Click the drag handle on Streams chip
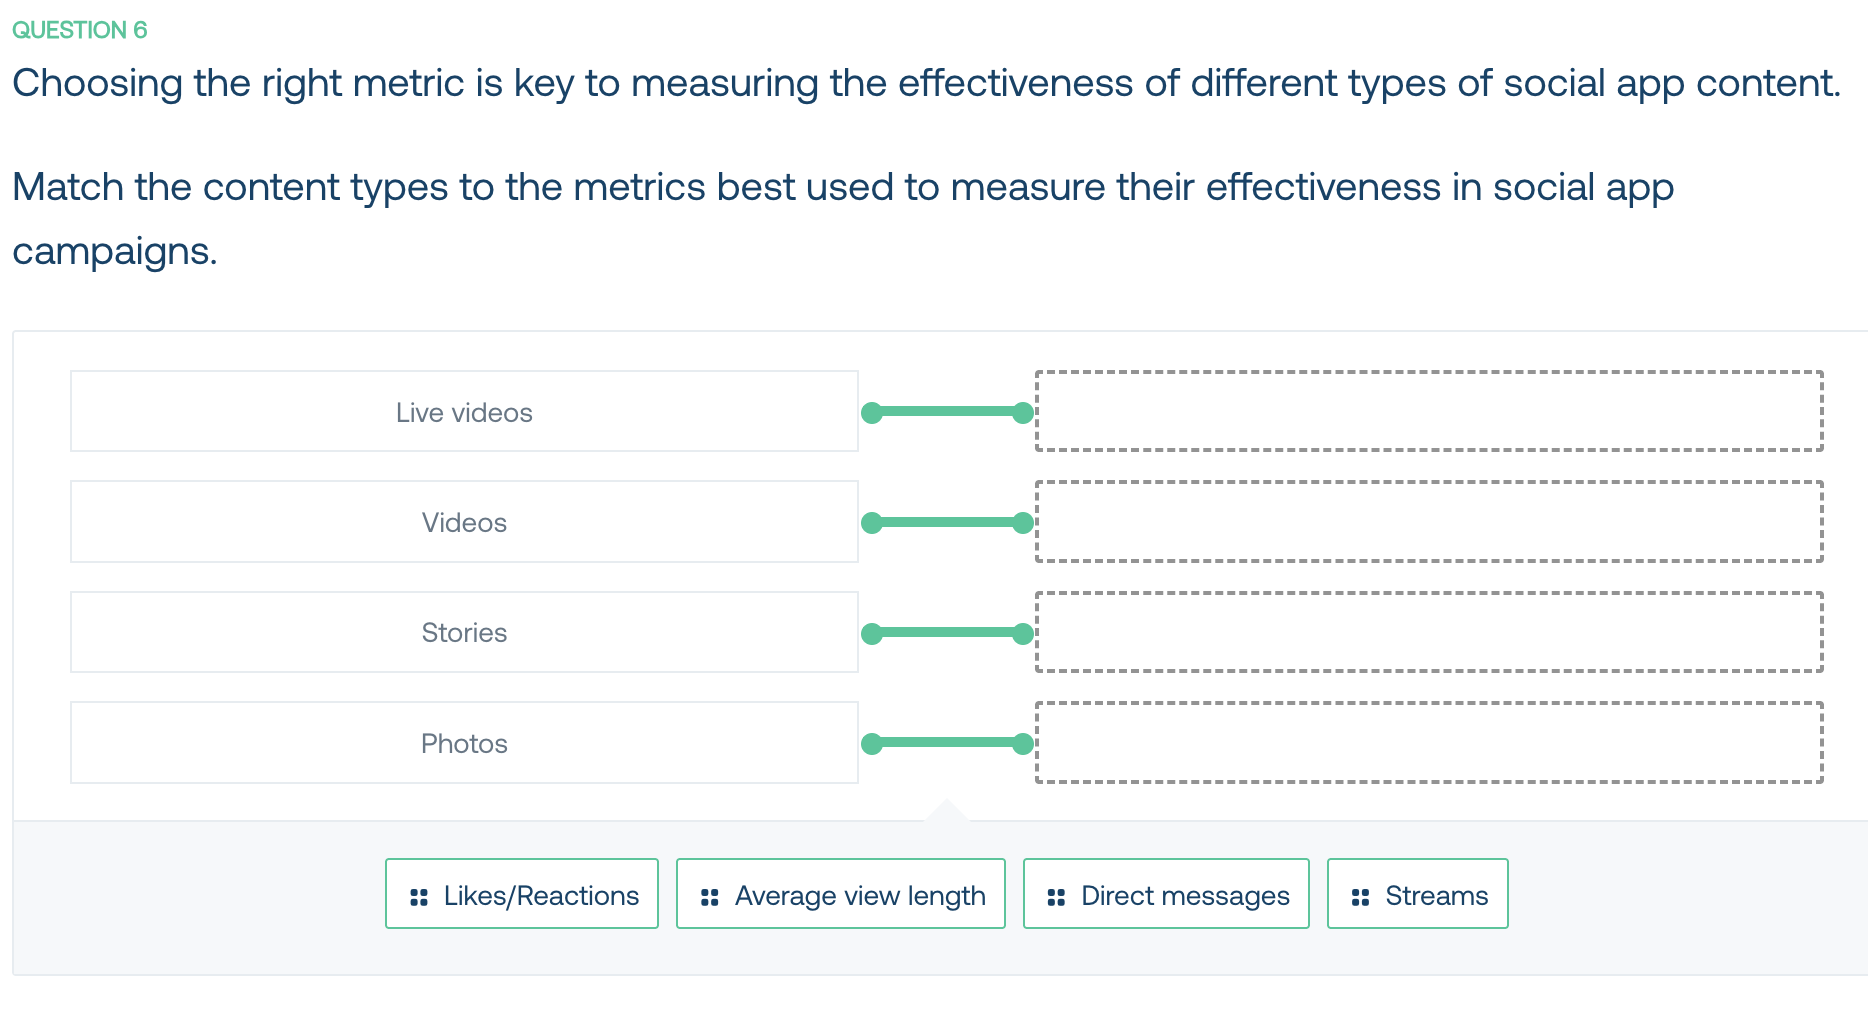Screen dimensions: 1868x1016 pos(1360,897)
